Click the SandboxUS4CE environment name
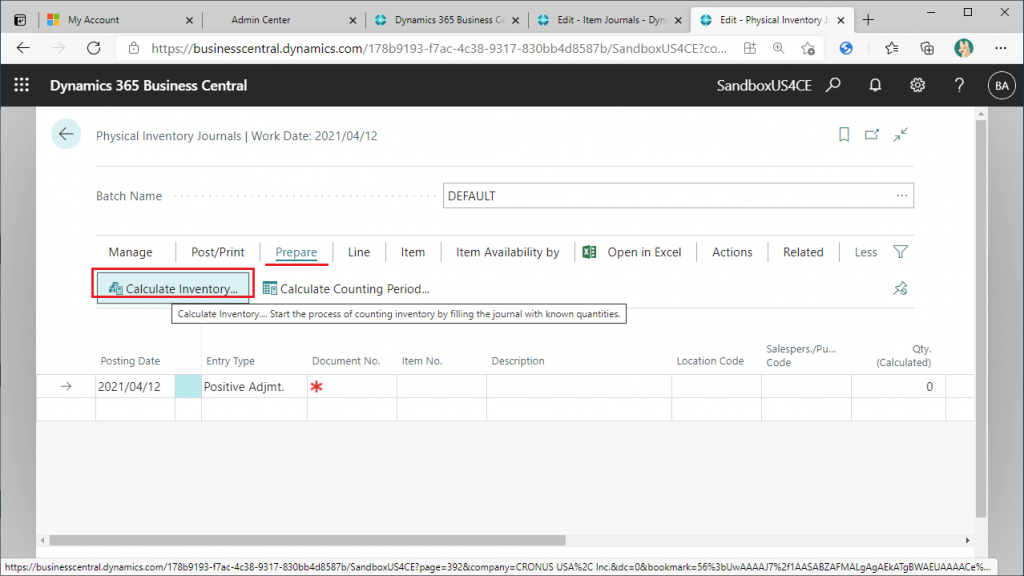 pyautogui.click(x=764, y=86)
